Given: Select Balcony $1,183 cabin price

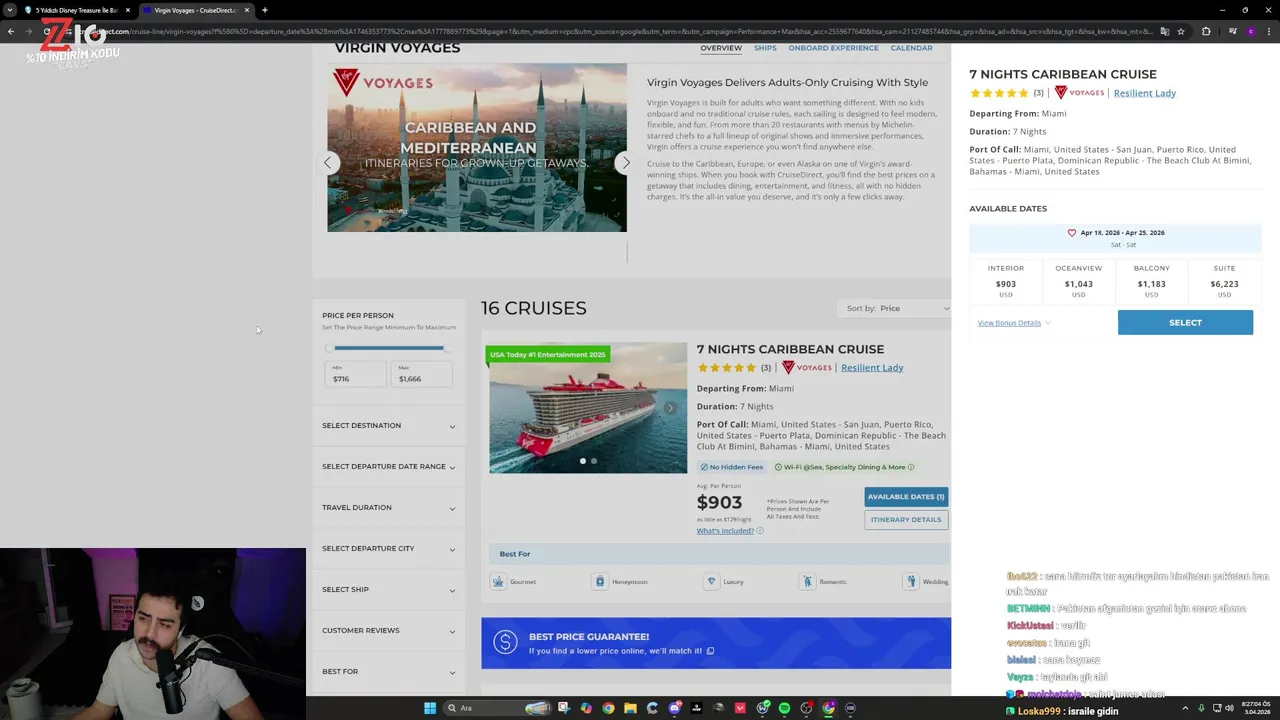Looking at the screenshot, I should click(1151, 282).
